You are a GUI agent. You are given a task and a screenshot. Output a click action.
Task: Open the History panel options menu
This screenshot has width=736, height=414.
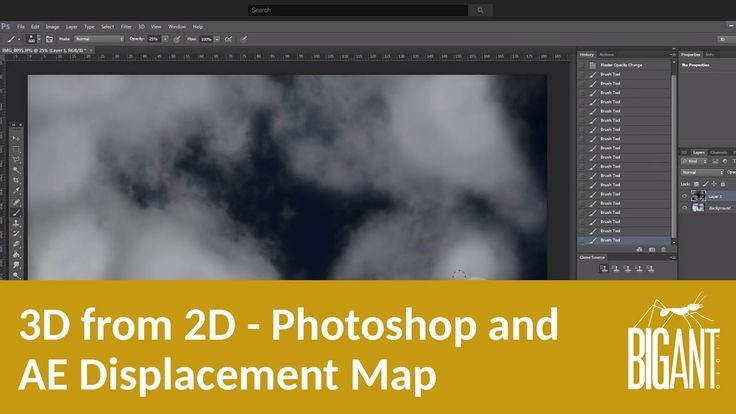[x=672, y=55]
